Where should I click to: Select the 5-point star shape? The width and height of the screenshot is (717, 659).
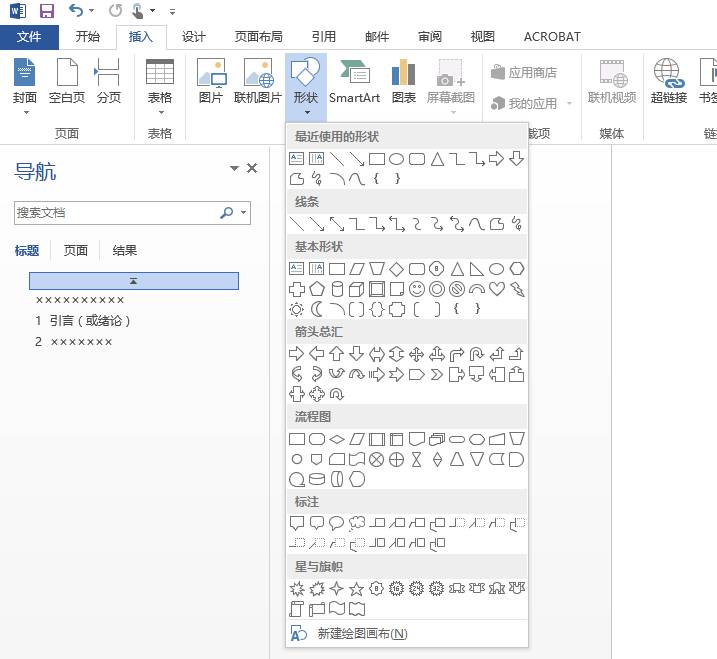(x=357, y=589)
